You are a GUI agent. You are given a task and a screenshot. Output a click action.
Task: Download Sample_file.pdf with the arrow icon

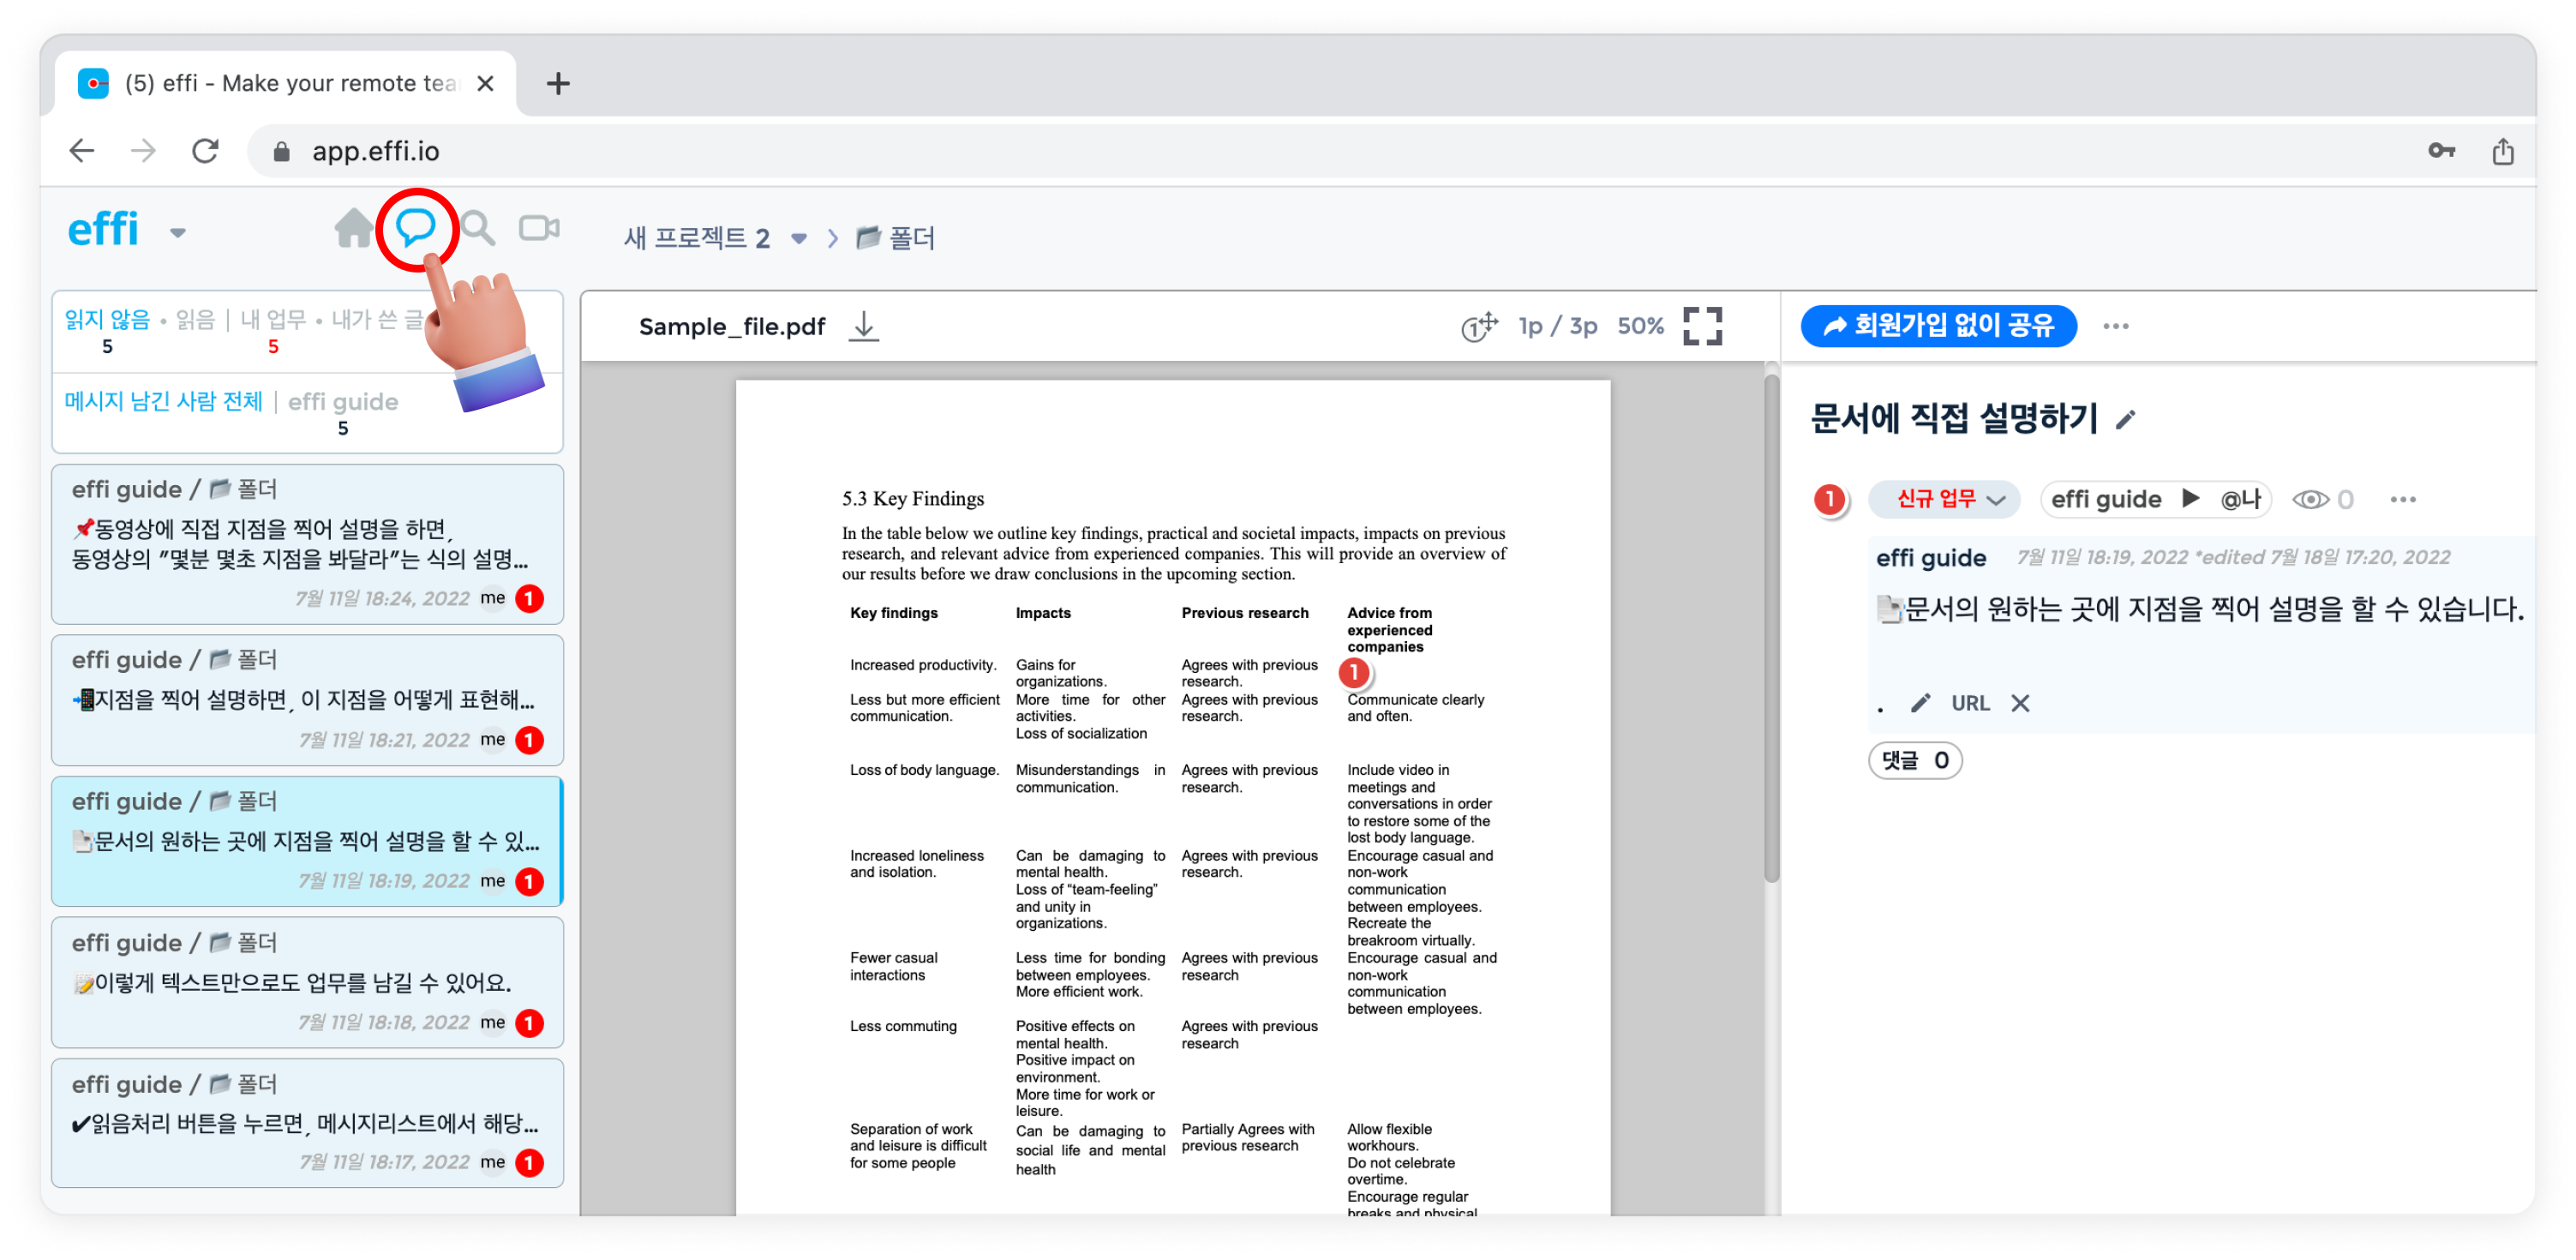(x=864, y=326)
